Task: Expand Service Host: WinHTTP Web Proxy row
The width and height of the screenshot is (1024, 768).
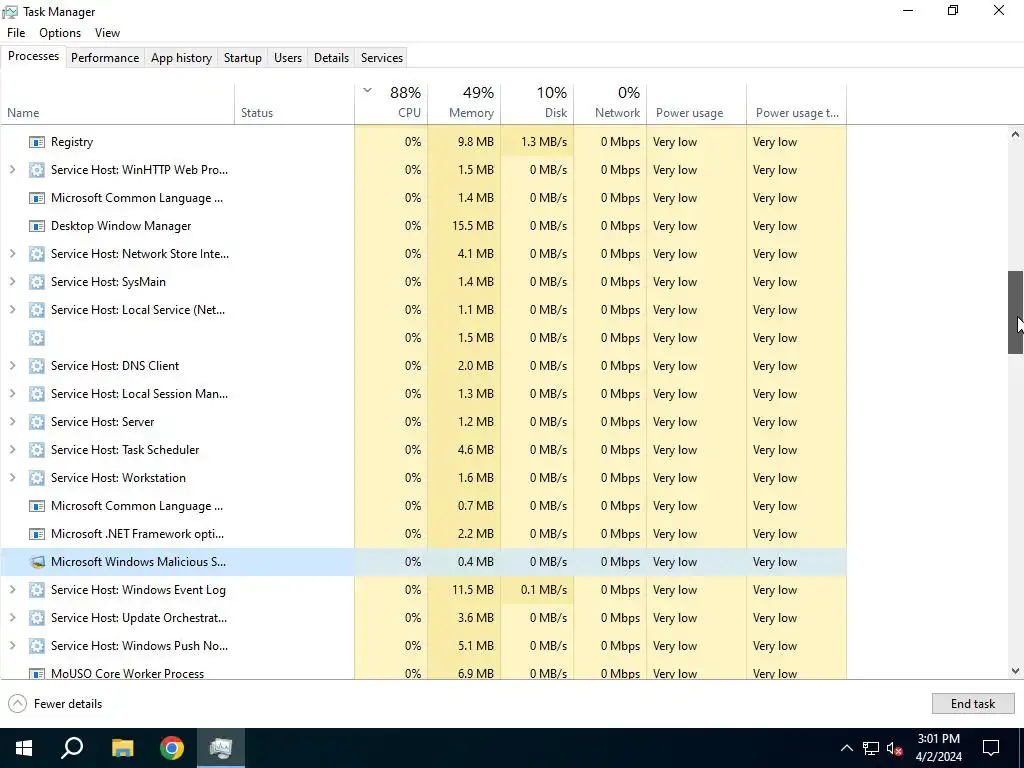Action: (12, 170)
